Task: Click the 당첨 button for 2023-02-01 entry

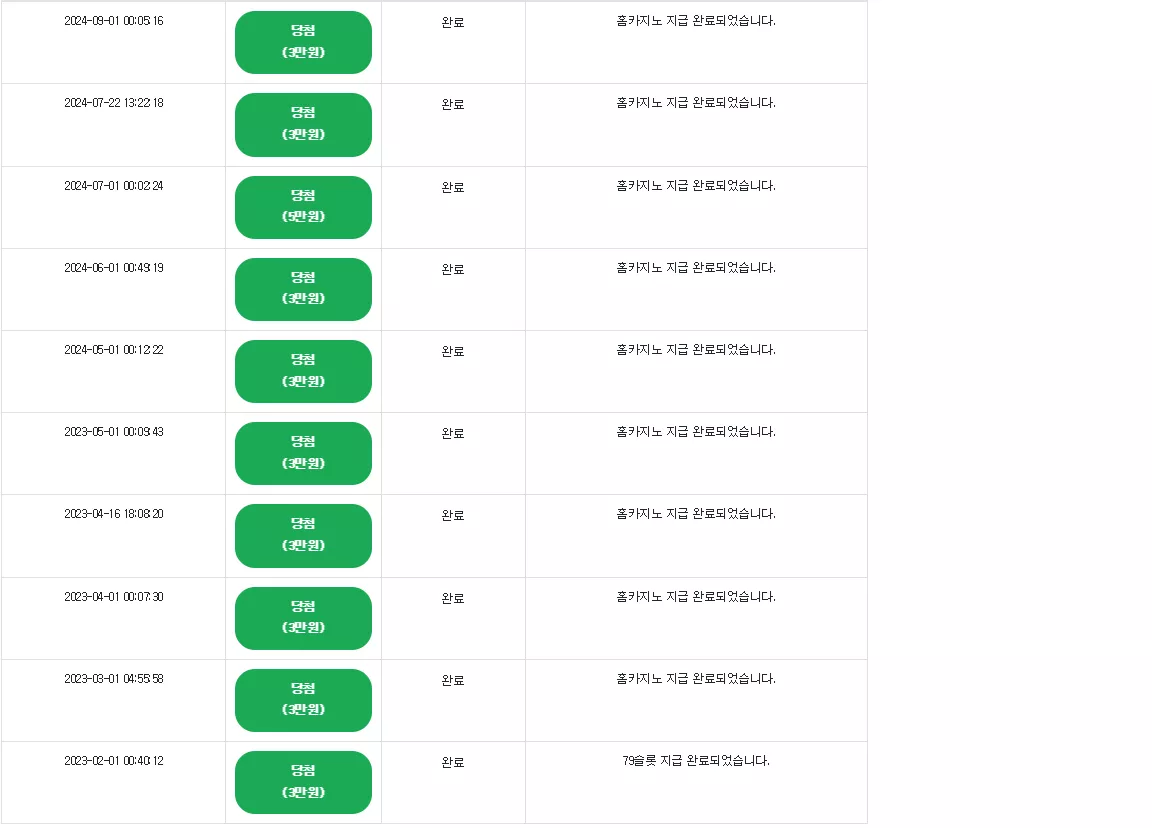Action: click(x=303, y=782)
